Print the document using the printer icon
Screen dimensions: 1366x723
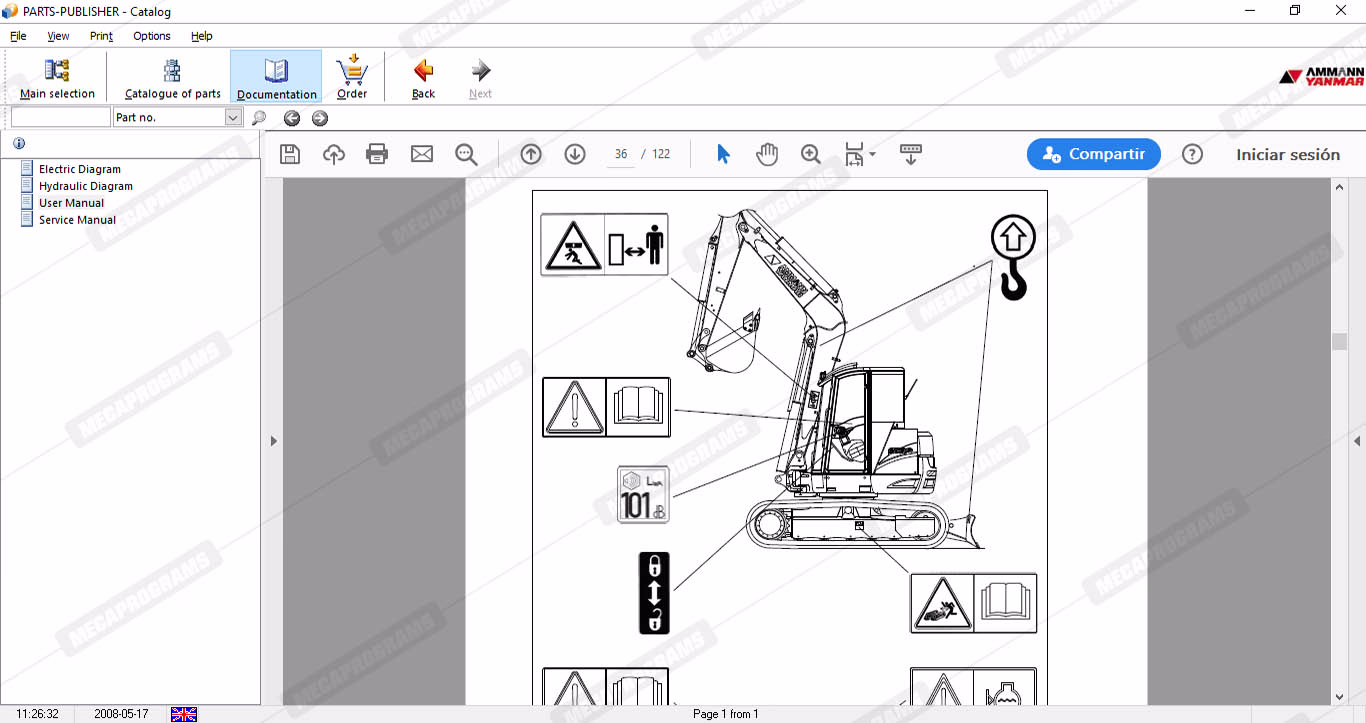377,154
